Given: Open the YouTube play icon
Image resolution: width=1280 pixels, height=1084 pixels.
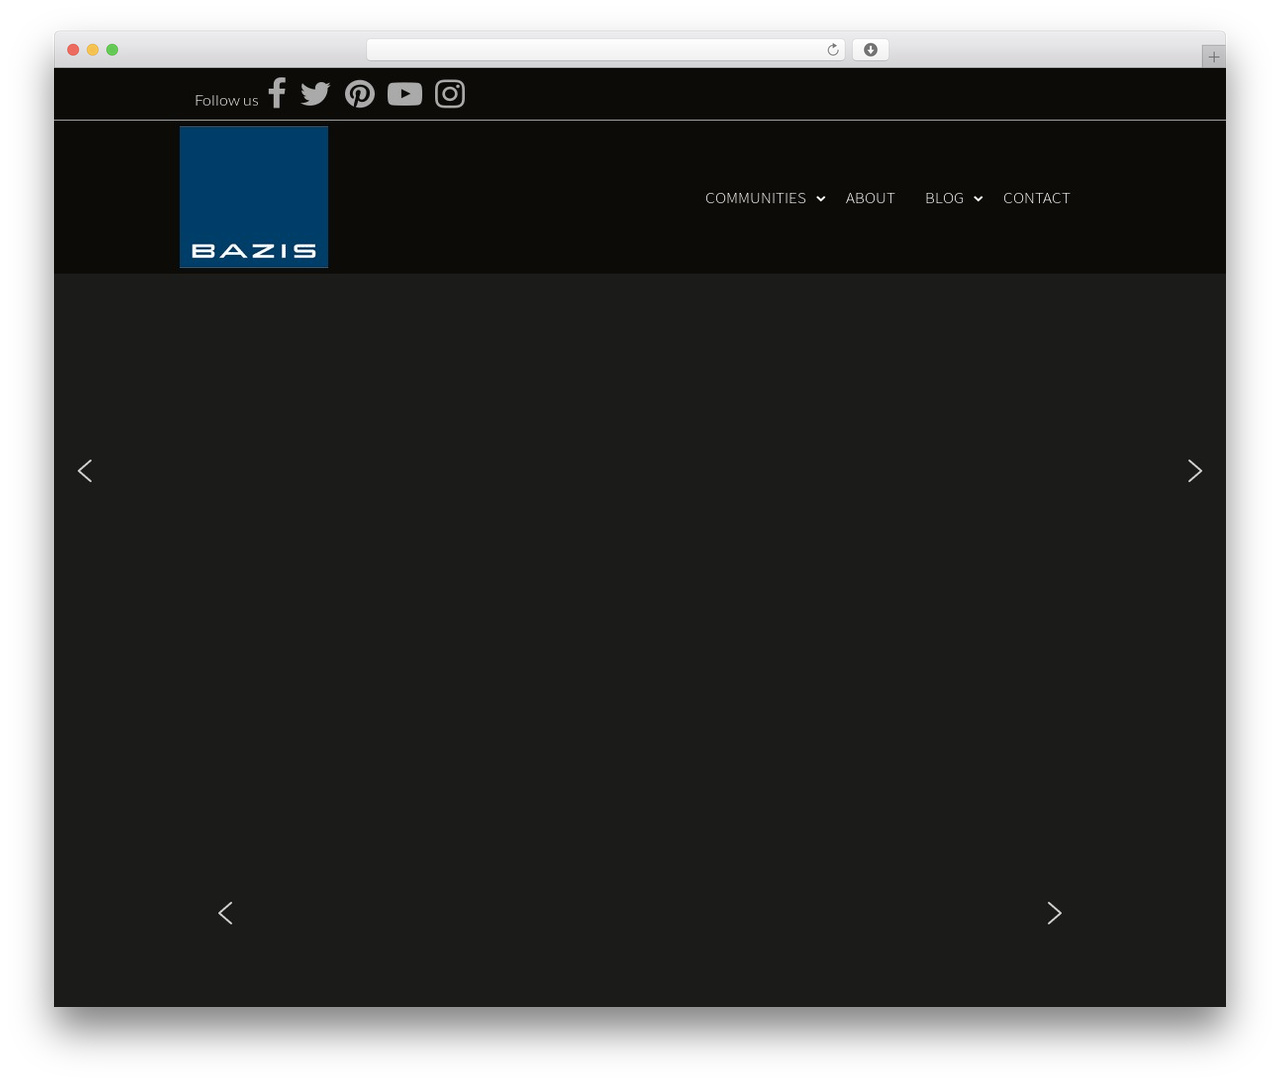Looking at the screenshot, I should tap(405, 94).
